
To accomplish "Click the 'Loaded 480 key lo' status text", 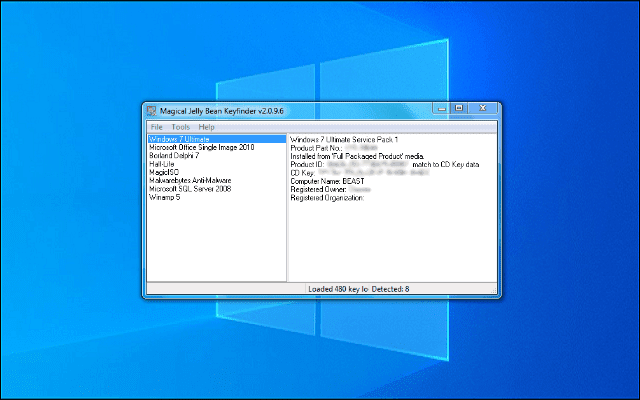I will point(338,289).
